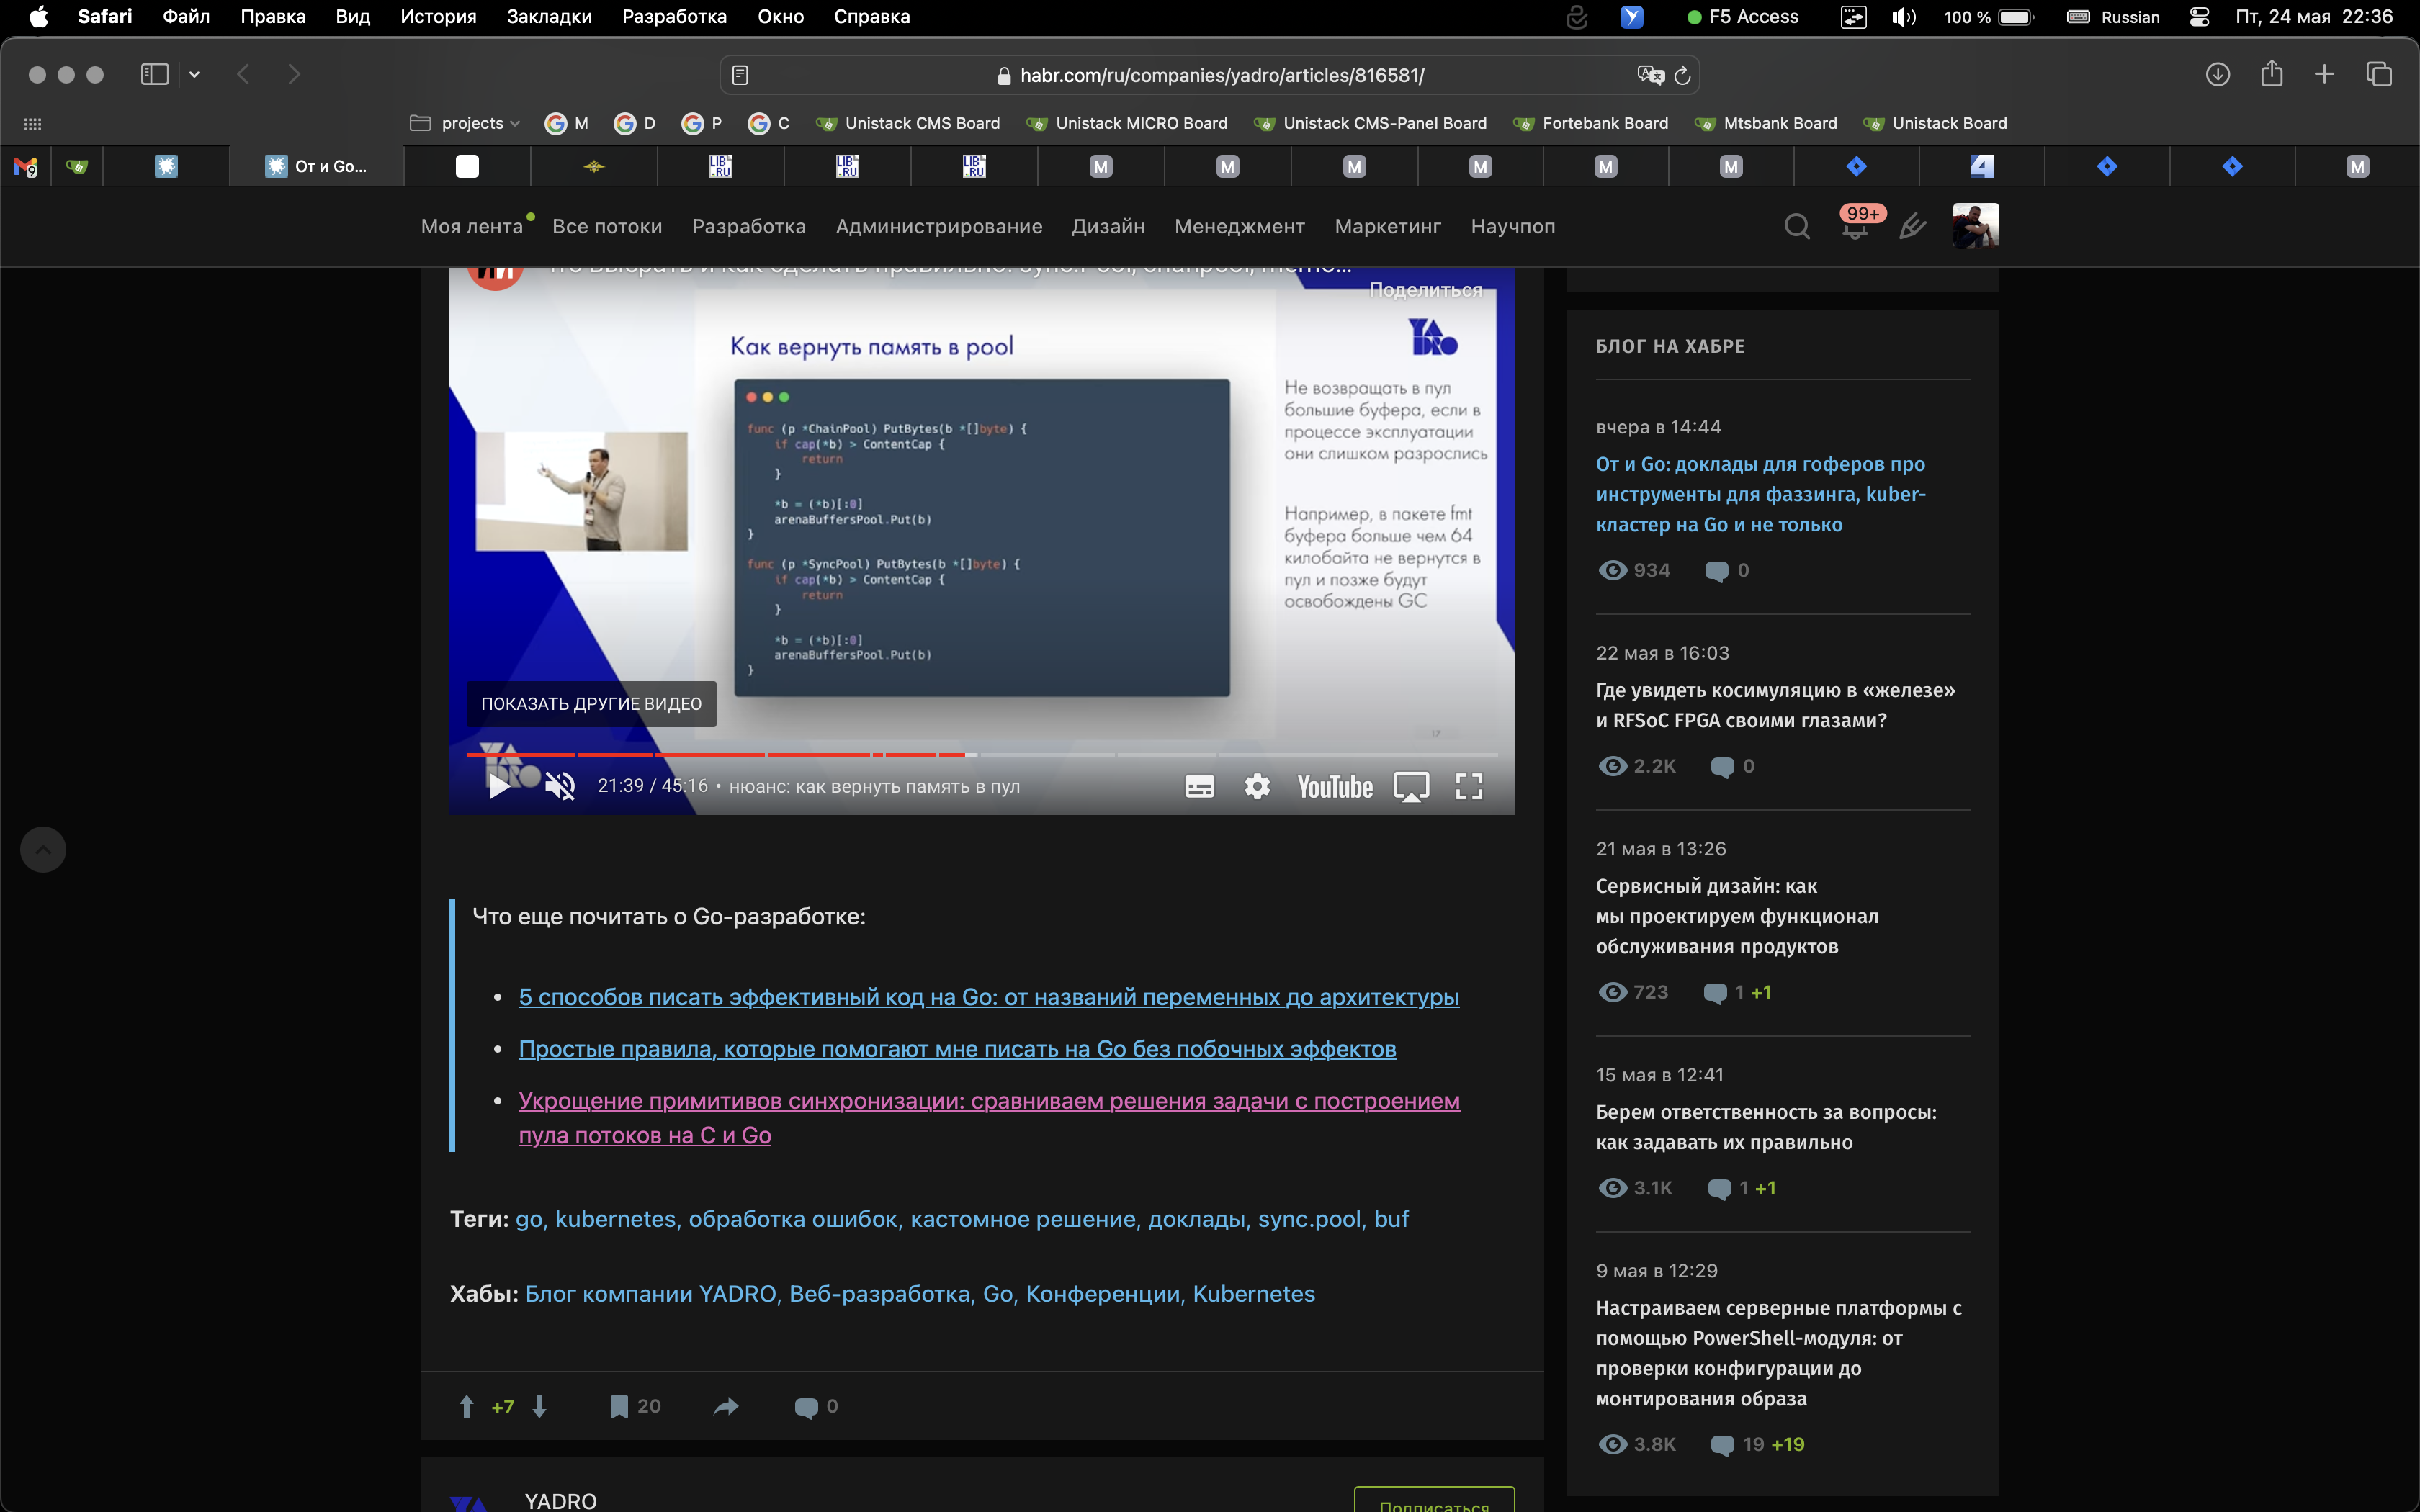Unmute the YouTube video
Screen dimensions: 2420x1512
click(560, 787)
